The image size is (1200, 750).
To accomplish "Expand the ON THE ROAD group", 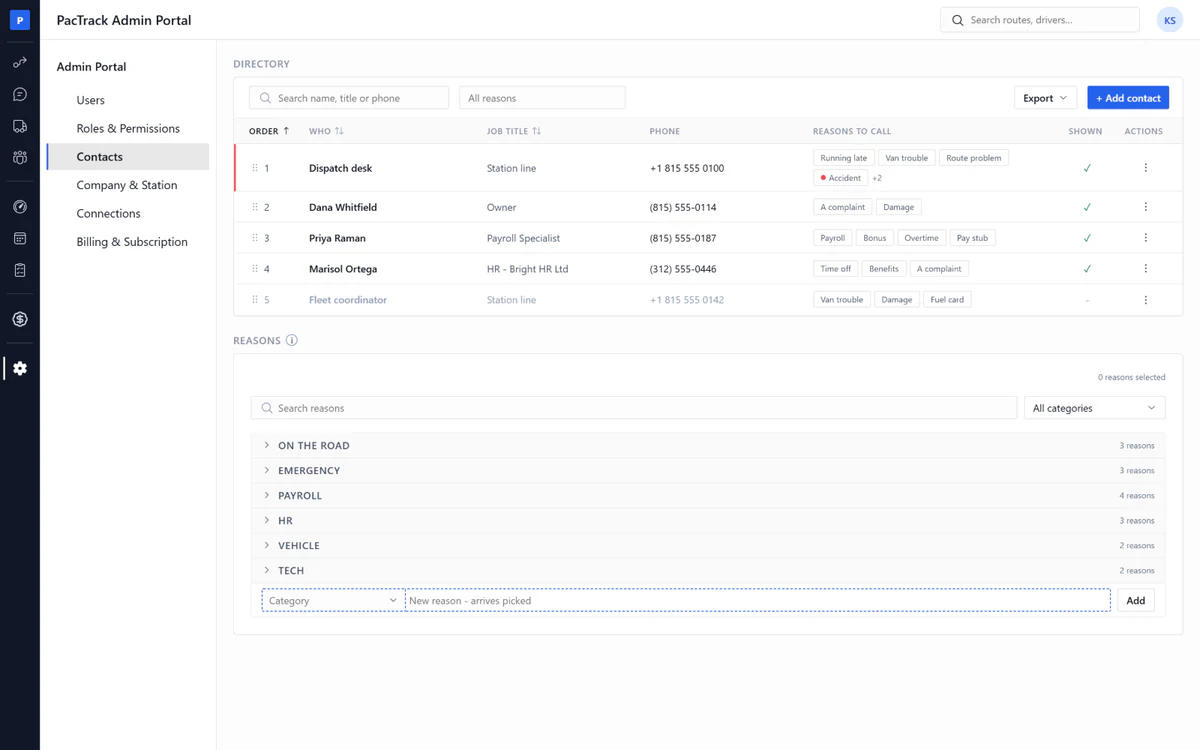I will click(708, 446).
